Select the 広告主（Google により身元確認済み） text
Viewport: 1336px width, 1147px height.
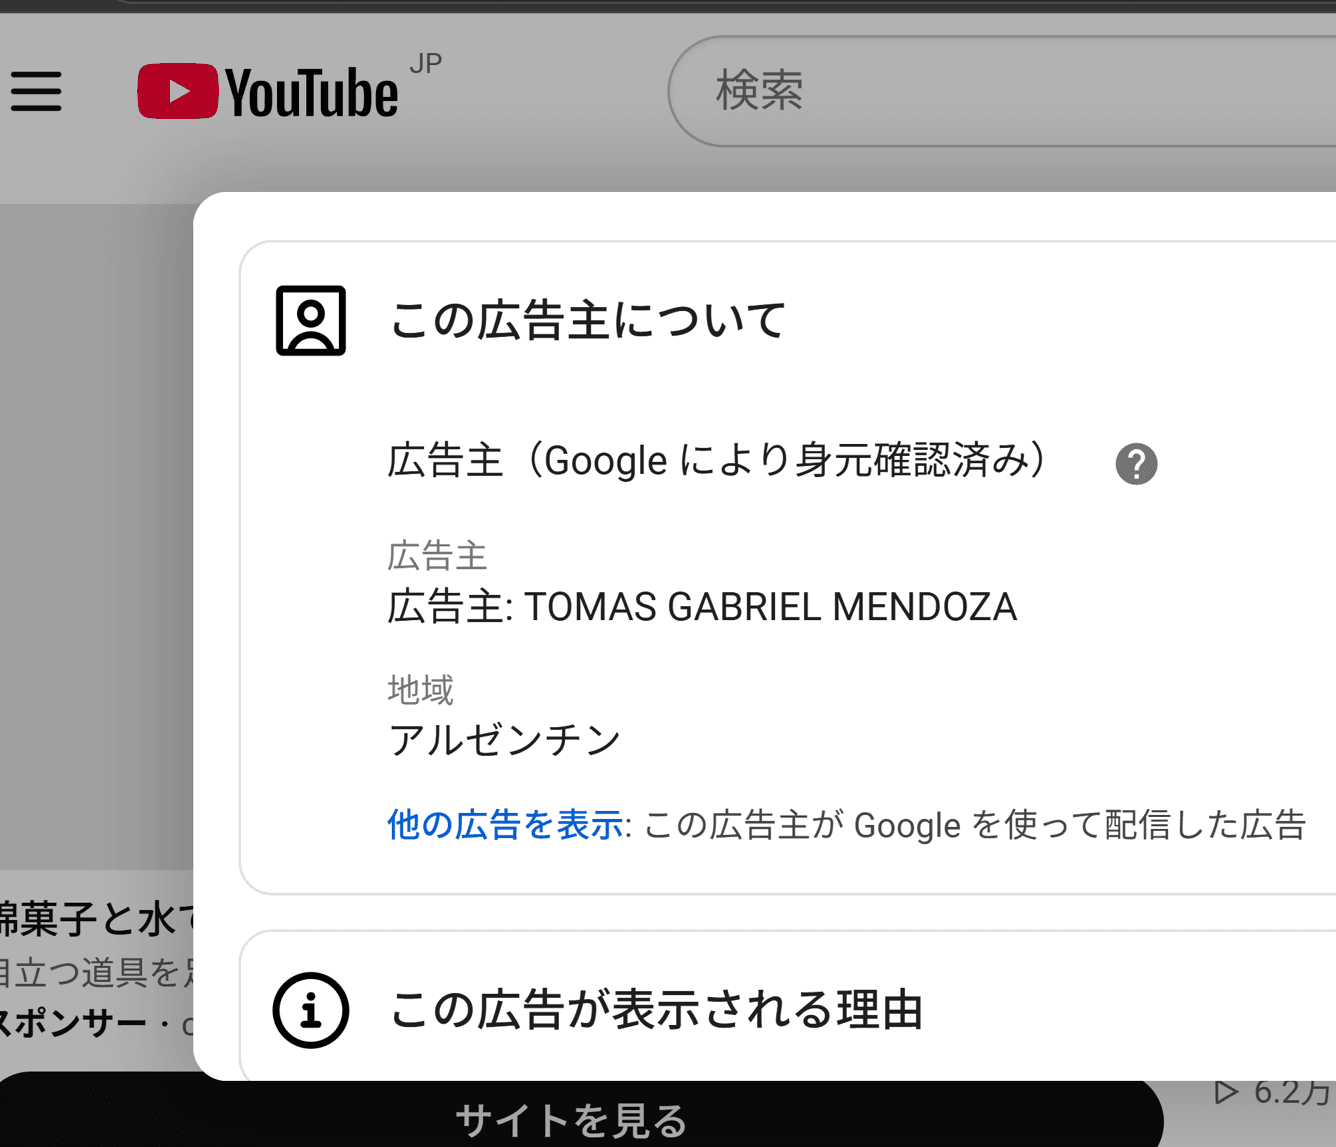pos(718,461)
